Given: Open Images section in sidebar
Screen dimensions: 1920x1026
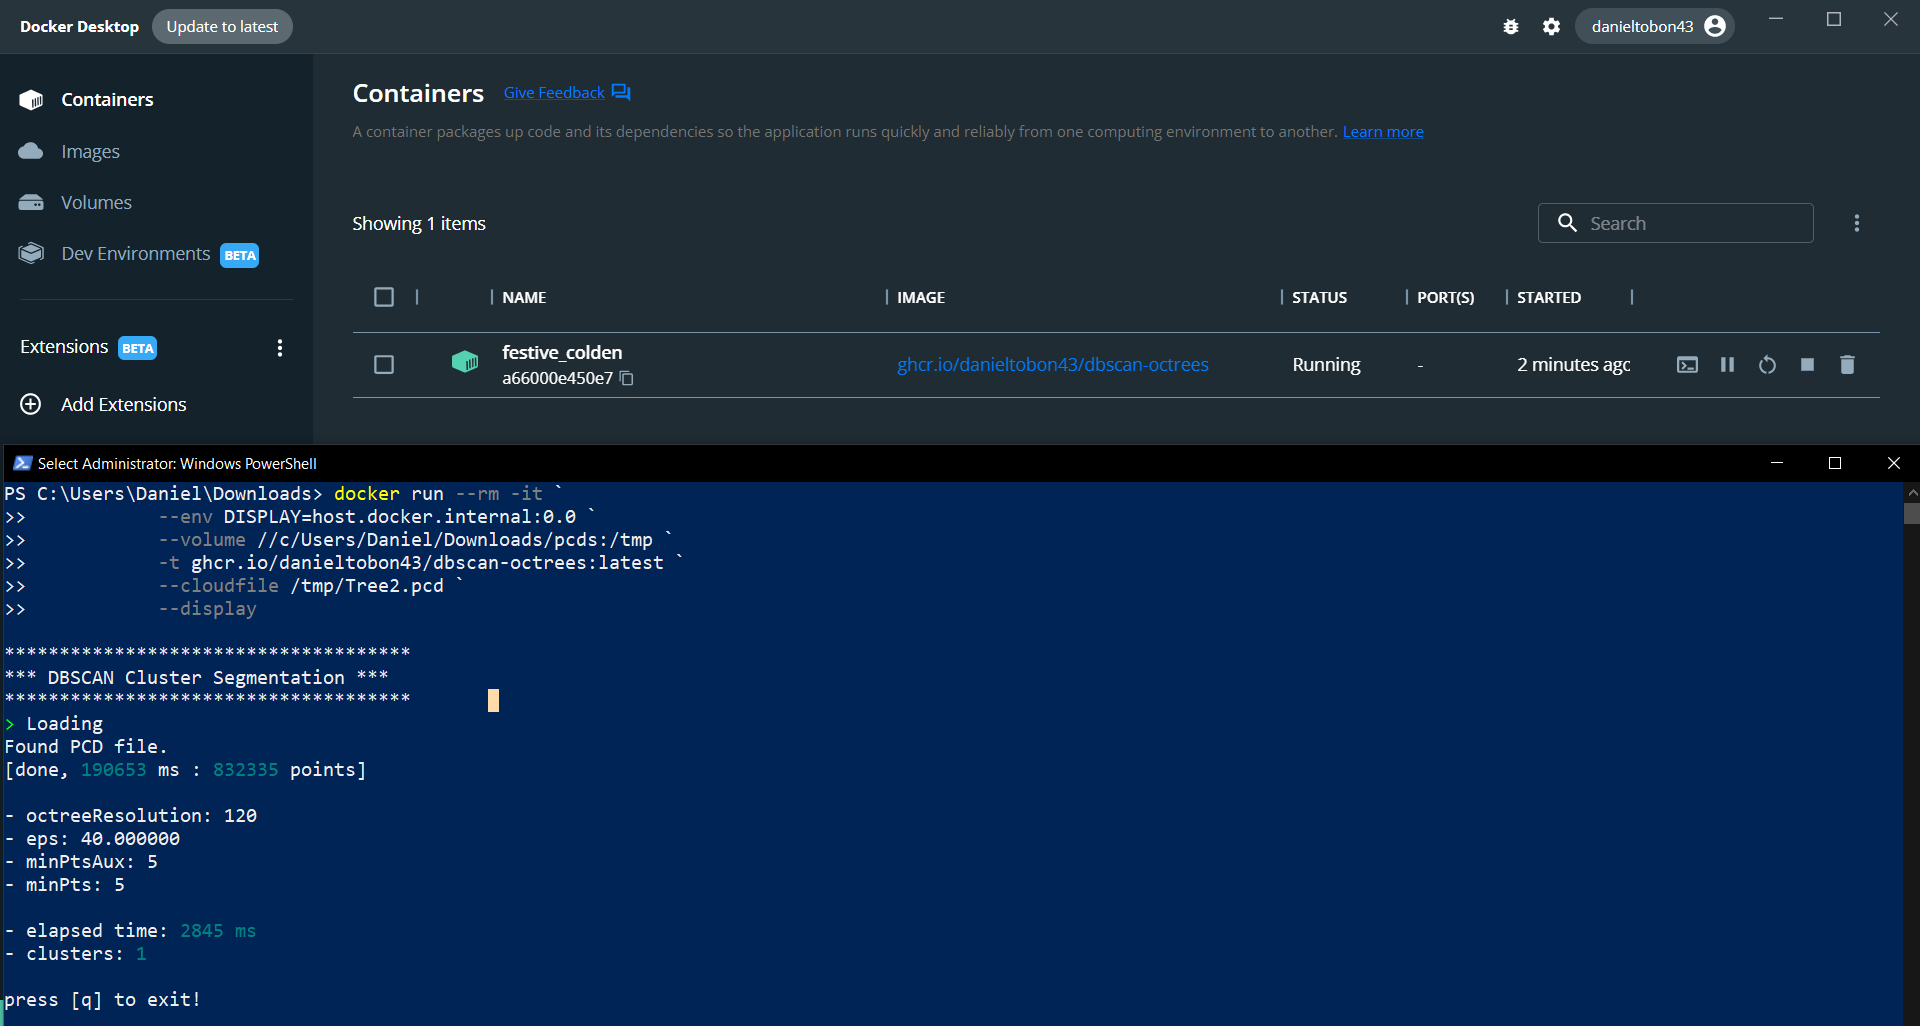Looking at the screenshot, I should 90,152.
